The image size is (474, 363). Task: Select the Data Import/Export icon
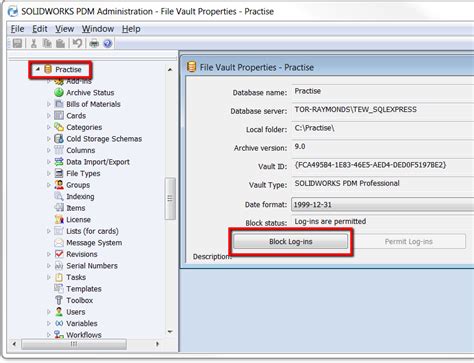59,162
